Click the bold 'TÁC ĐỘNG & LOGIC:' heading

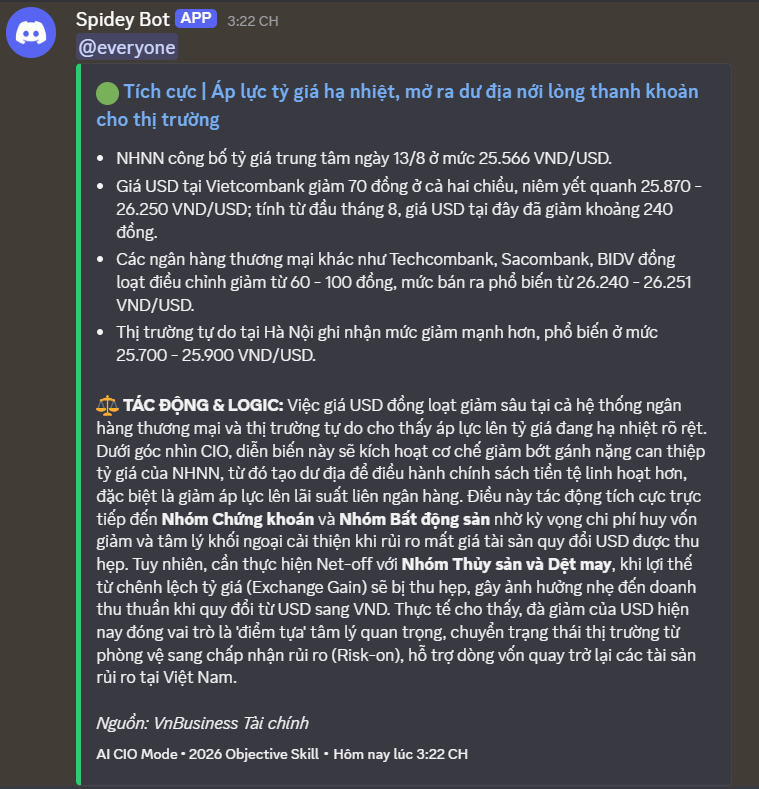coord(203,406)
